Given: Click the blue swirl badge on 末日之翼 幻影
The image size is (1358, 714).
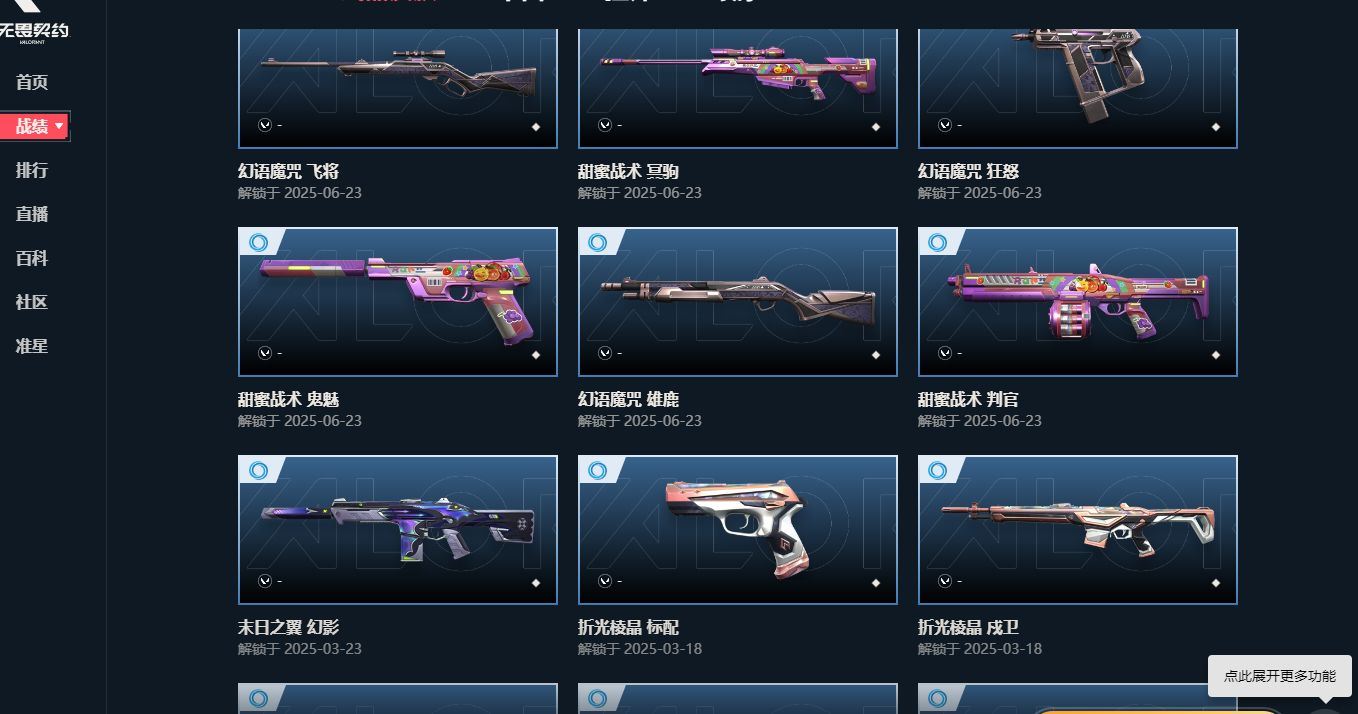Looking at the screenshot, I should tap(258, 470).
